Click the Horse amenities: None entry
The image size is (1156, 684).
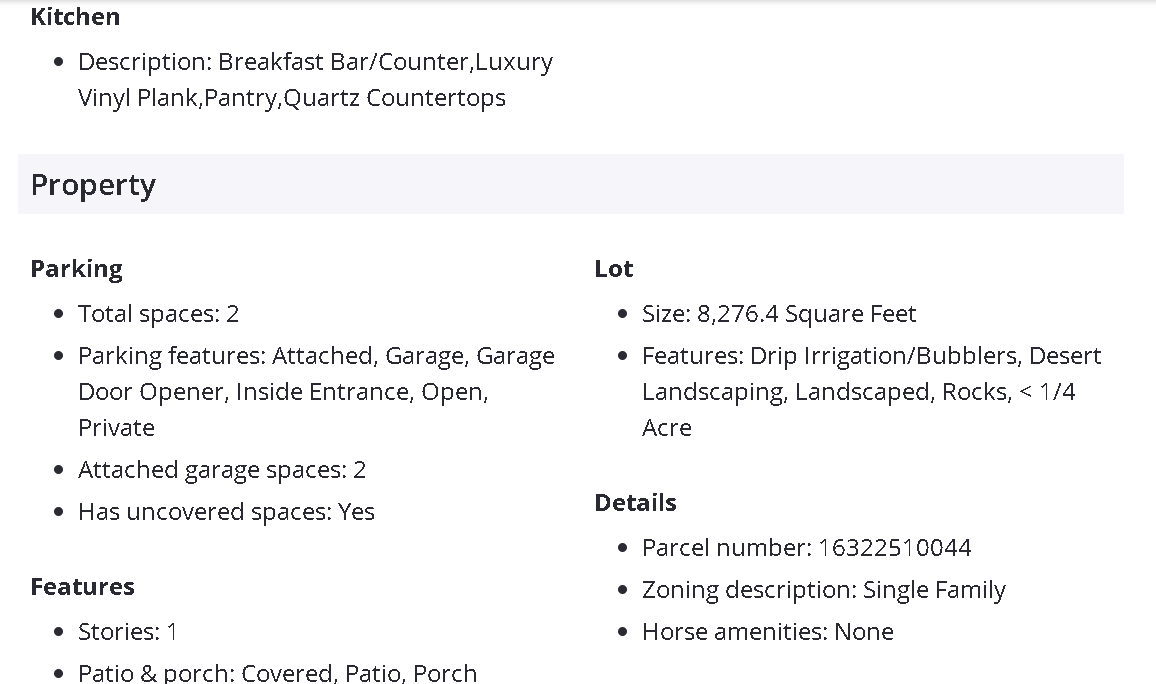tap(767, 632)
